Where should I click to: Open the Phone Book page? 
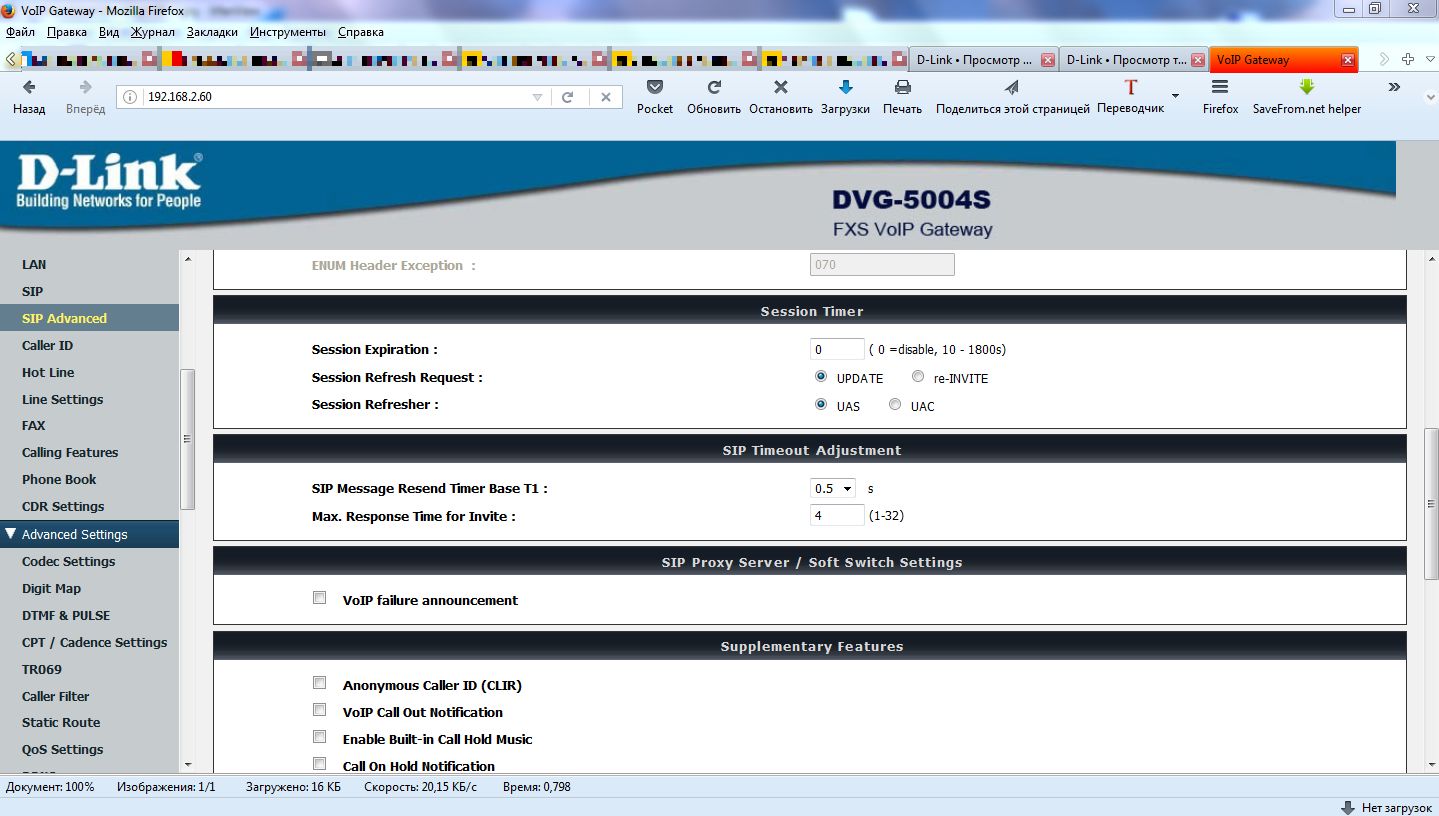(x=59, y=480)
